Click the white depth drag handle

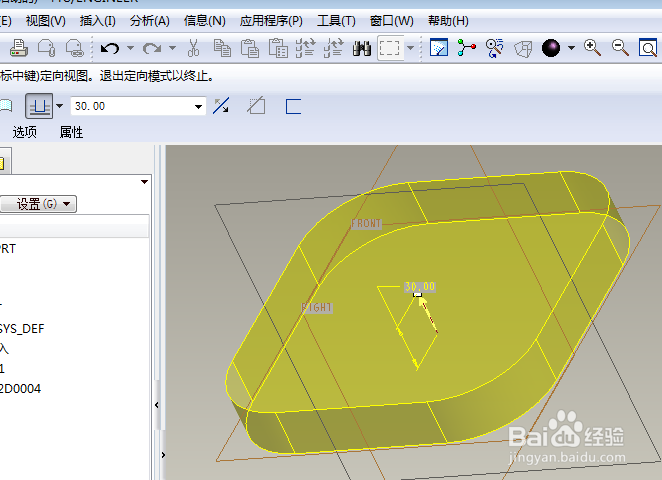[x=418, y=294]
